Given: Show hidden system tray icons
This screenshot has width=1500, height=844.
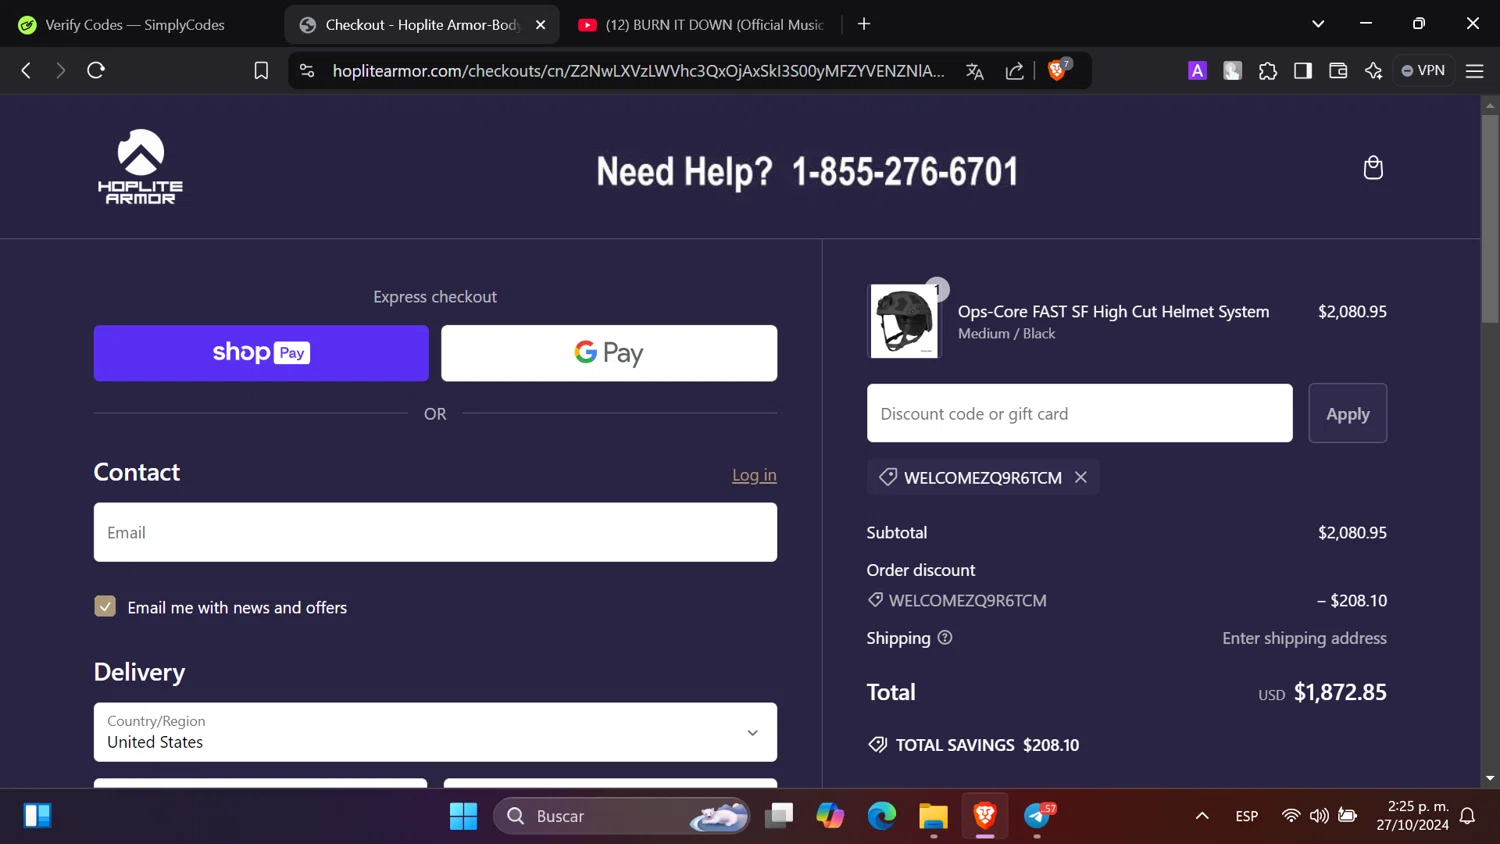Looking at the screenshot, I should click(x=1202, y=816).
